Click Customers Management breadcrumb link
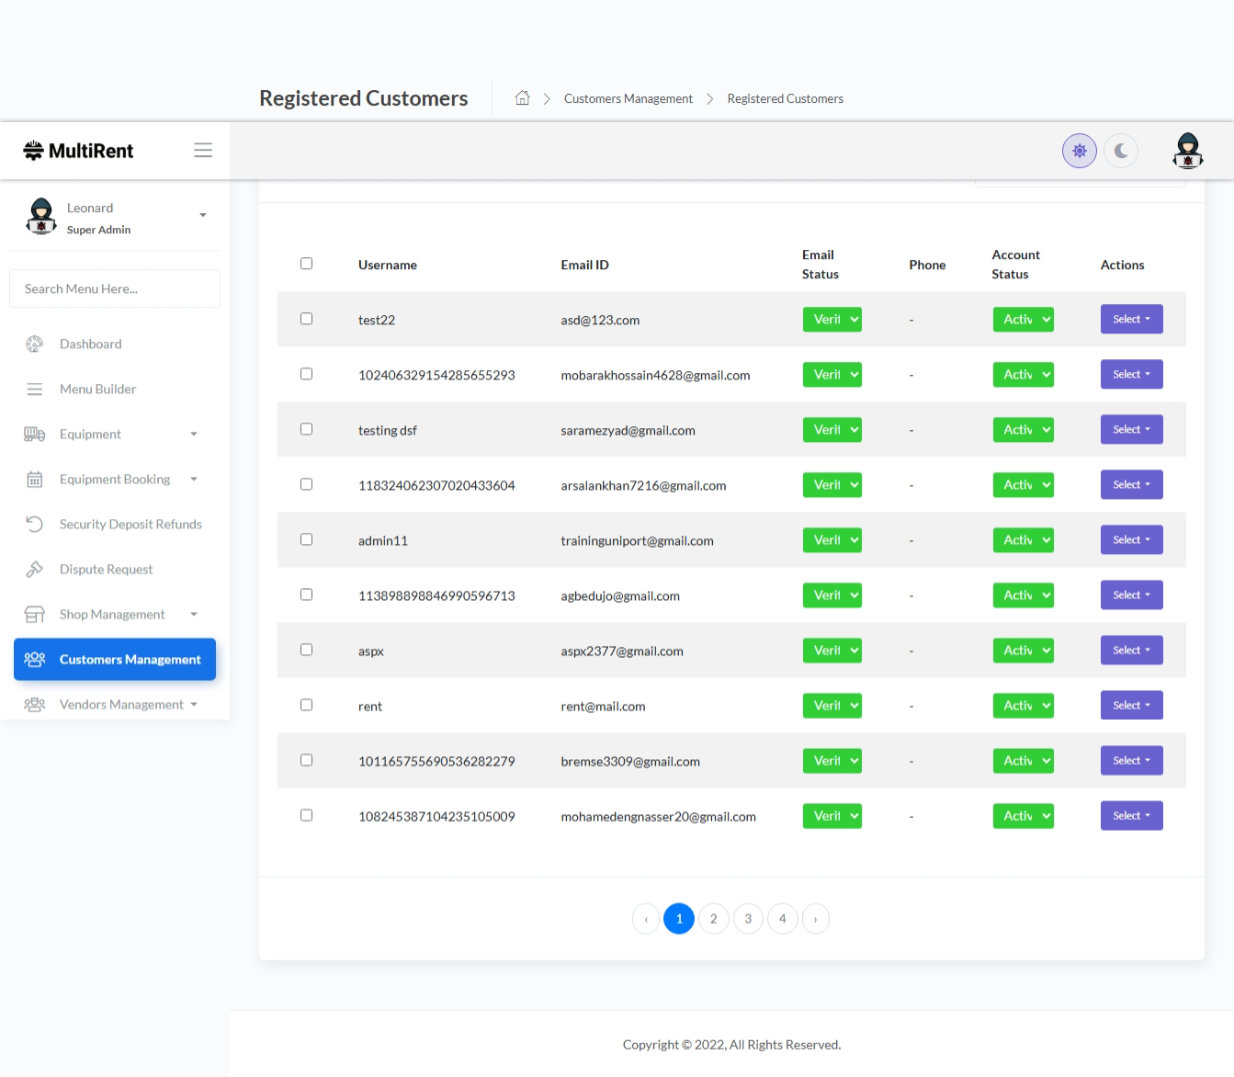The width and height of the screenshot is (1234, 1077). (x=628, y=99)
